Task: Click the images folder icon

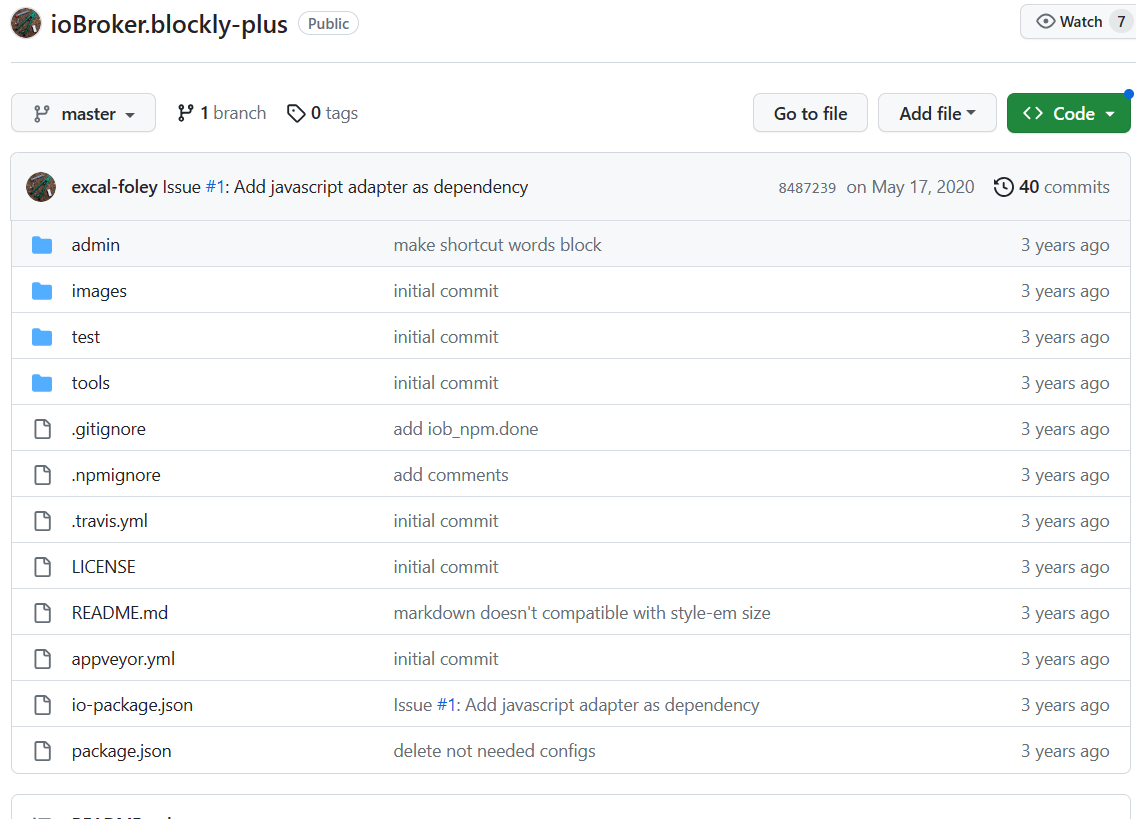Action: coord(42,291)
